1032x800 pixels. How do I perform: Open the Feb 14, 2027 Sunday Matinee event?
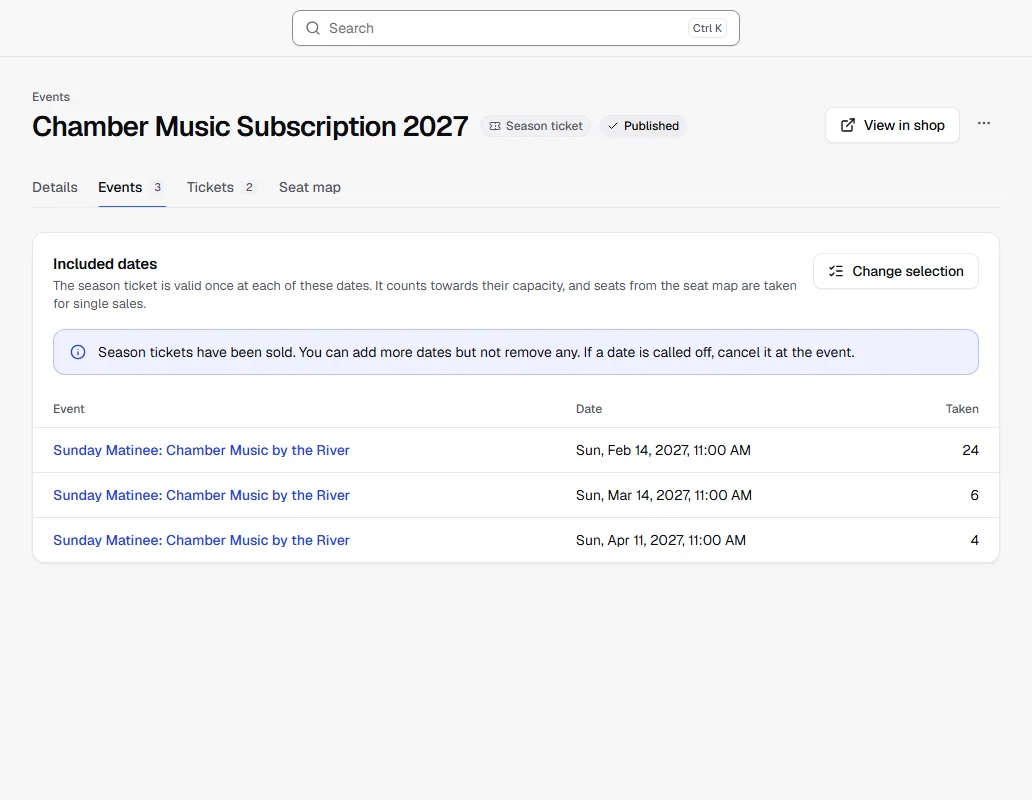(201, 450)
